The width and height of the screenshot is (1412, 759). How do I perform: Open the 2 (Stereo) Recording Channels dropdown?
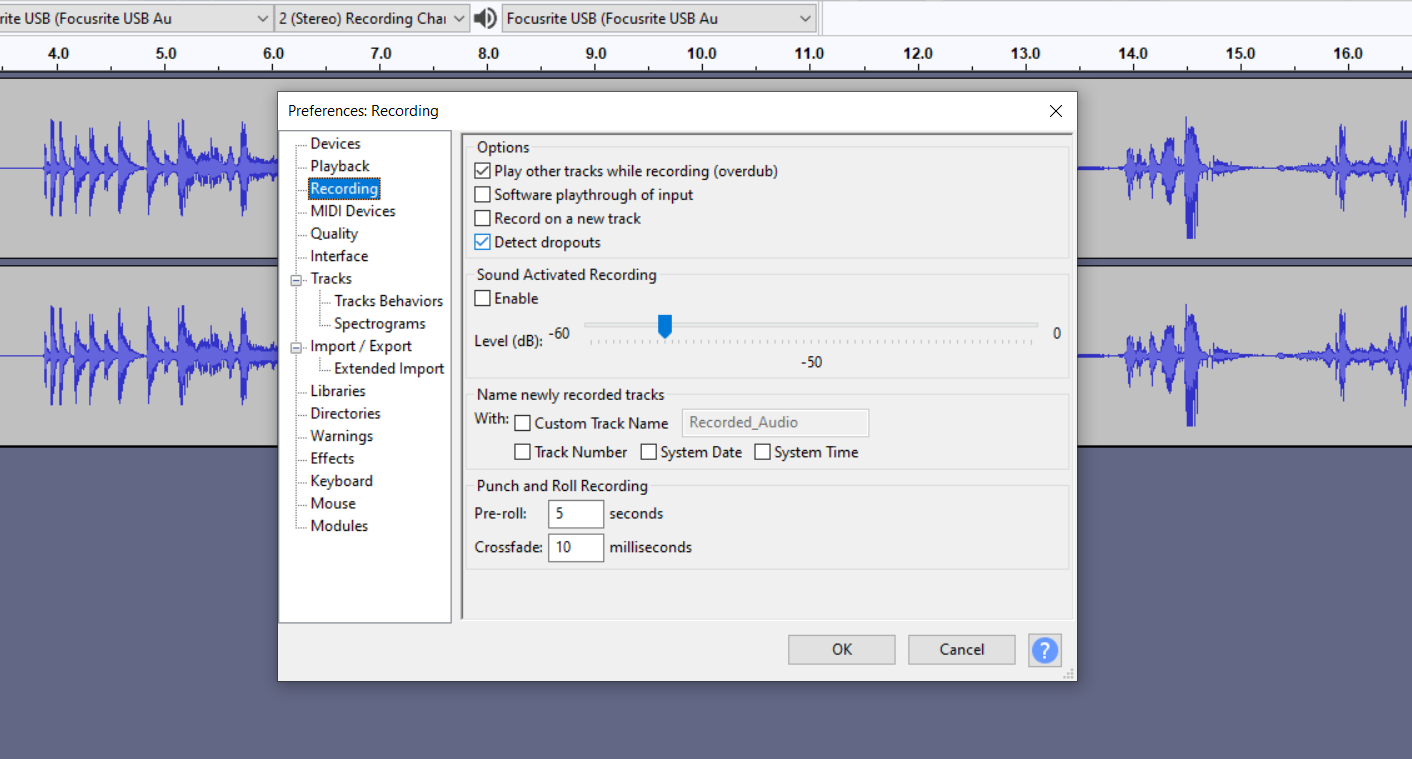372,18
